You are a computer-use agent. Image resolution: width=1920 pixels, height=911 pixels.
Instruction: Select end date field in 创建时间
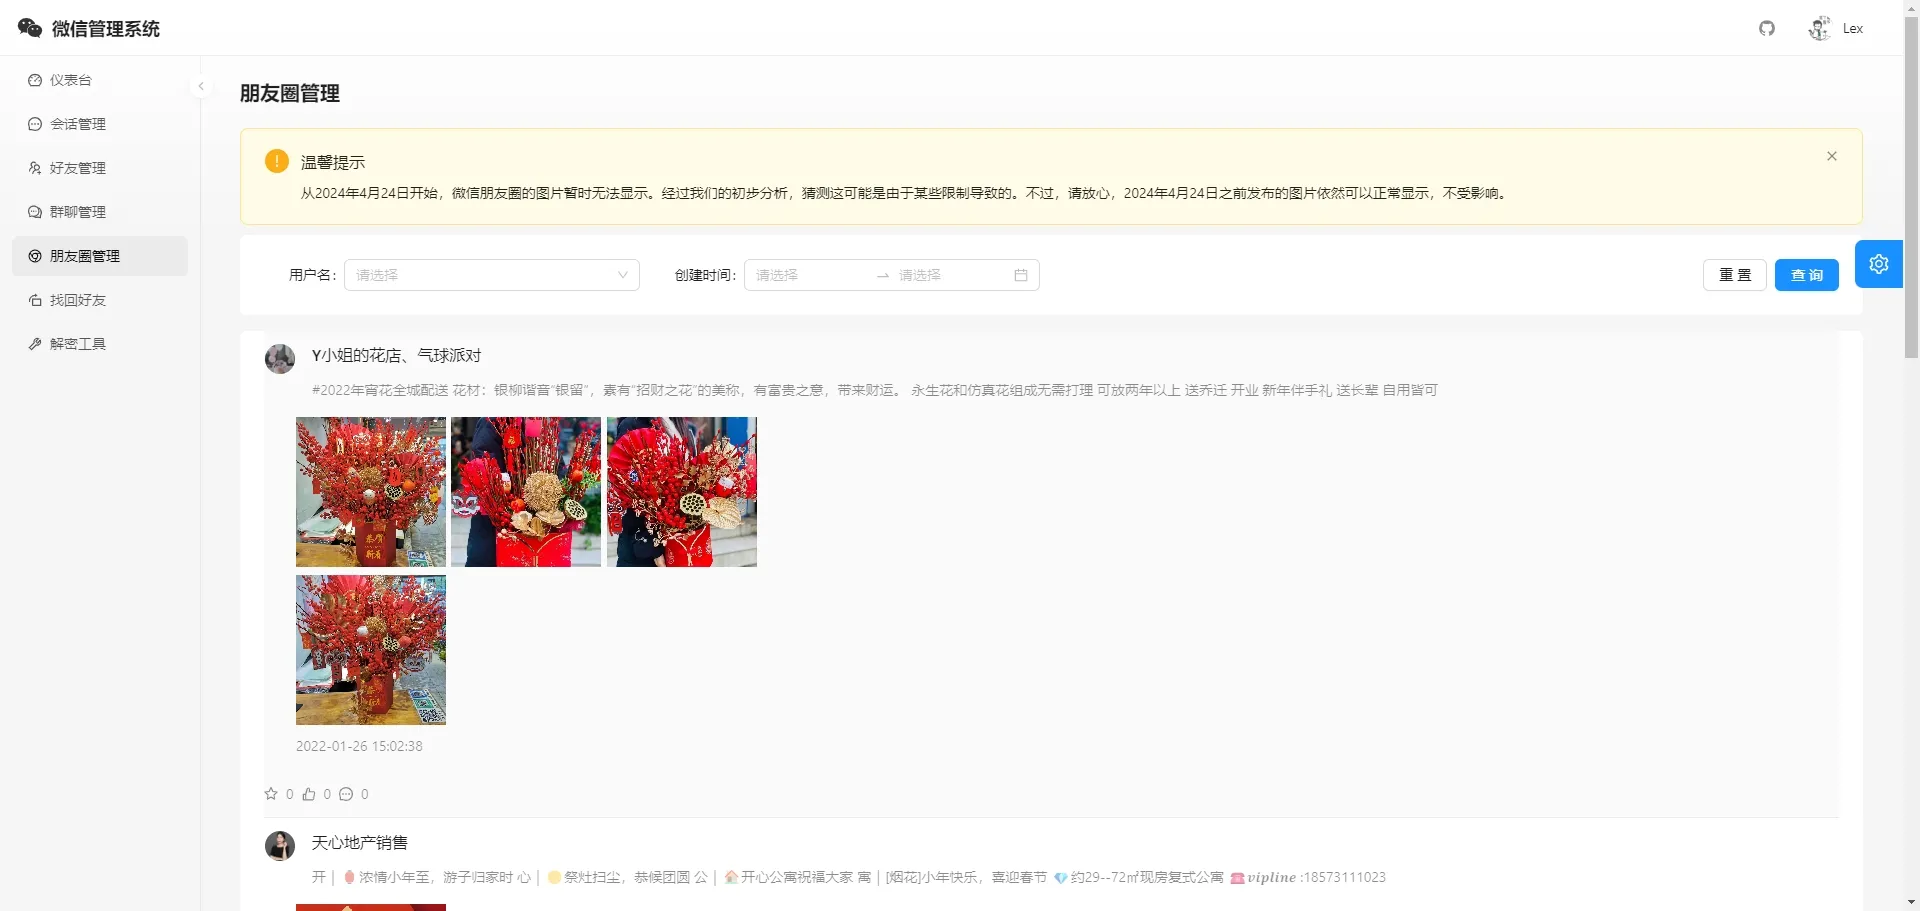950,275
